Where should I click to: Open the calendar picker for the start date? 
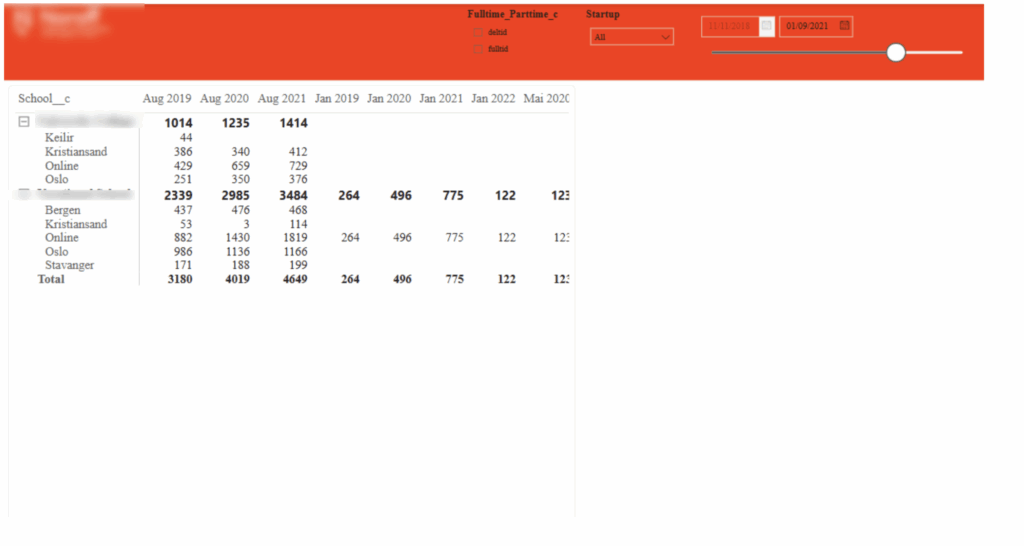click(x=766, y=26)
